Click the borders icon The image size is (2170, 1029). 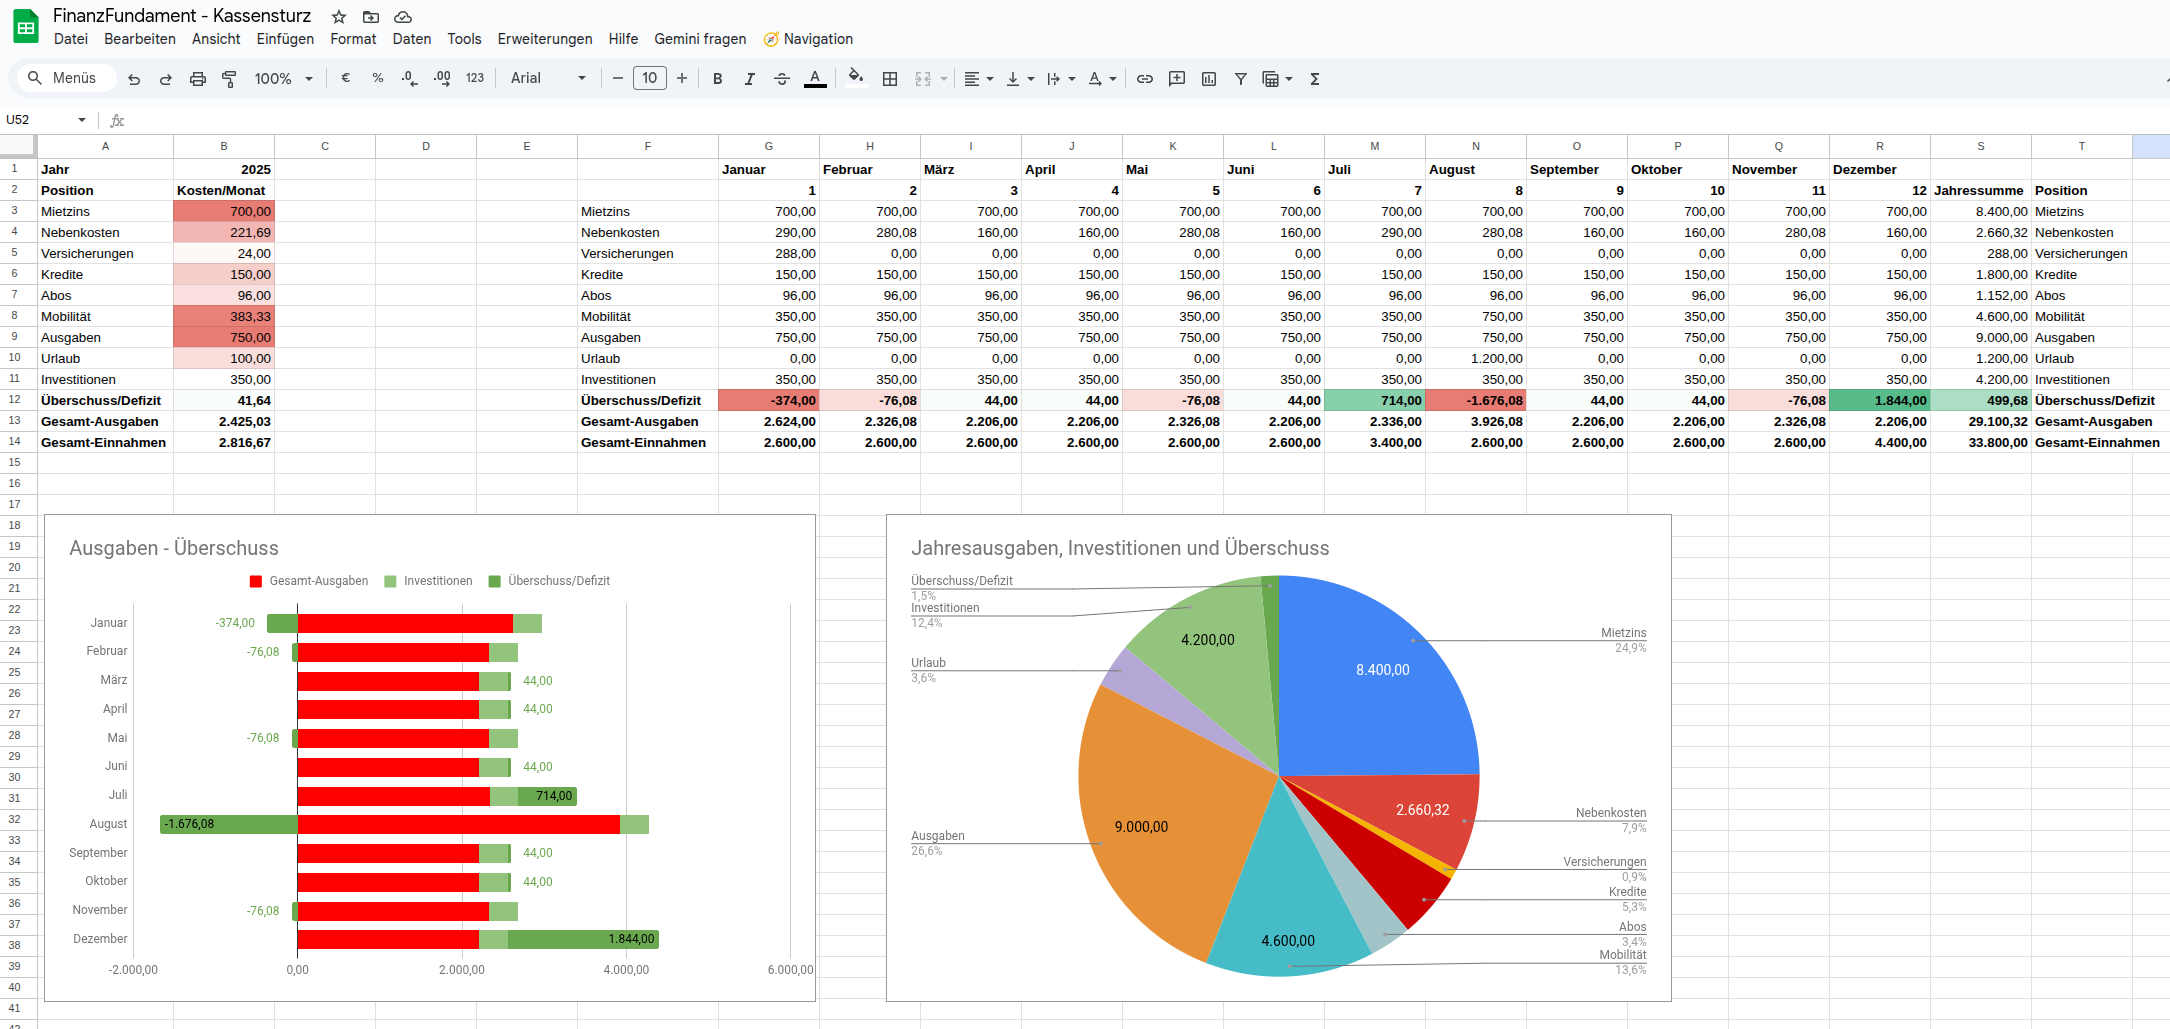pyautogui.click(x=890, y=79)
